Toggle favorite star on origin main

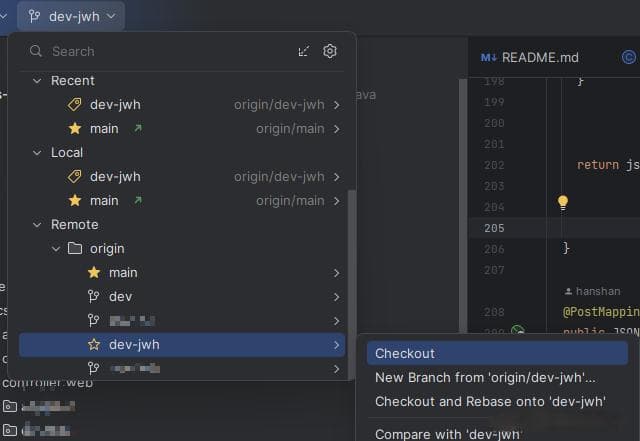click(94, 272)
